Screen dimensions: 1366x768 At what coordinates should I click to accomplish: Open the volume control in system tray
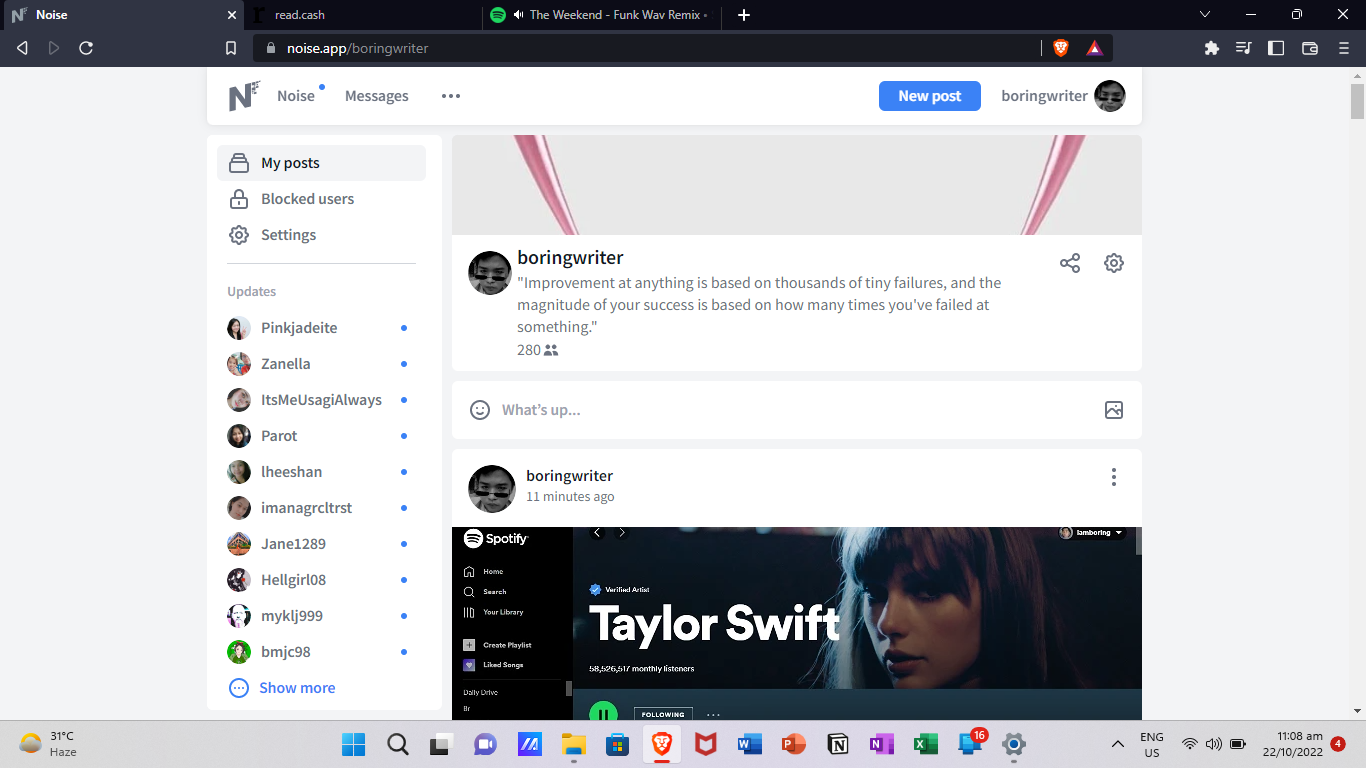point(1213,744)
